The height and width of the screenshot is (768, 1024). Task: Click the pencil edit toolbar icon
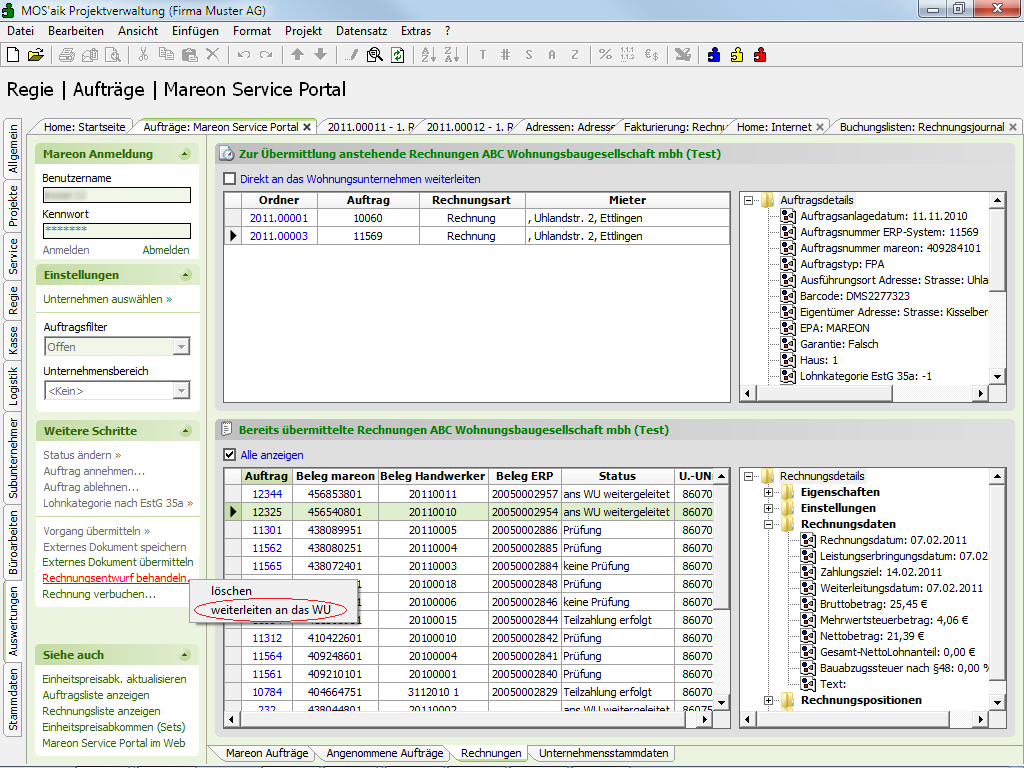351,56
